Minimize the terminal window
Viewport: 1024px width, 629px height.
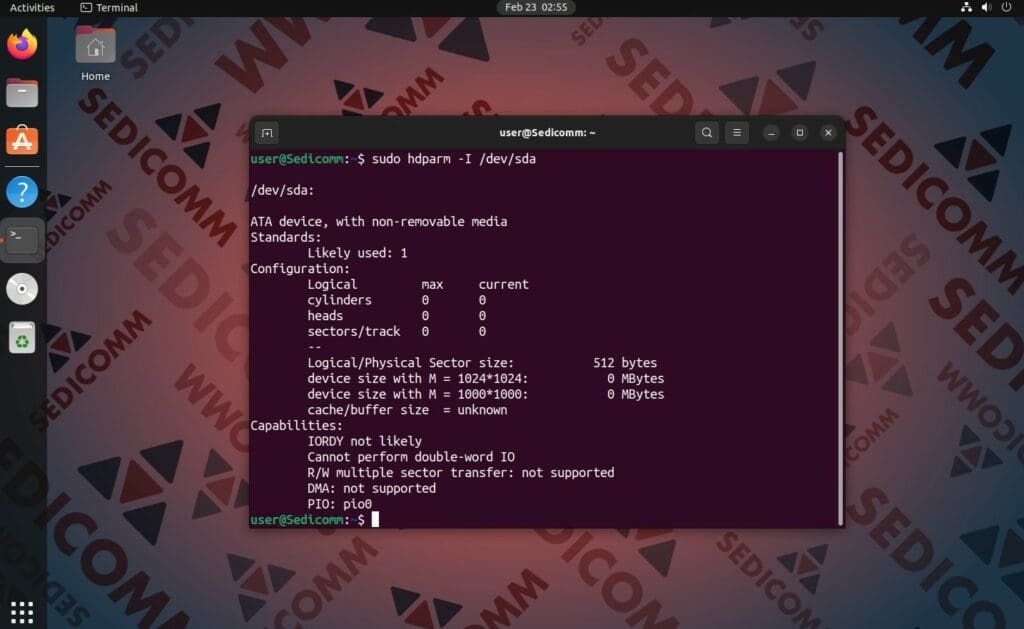(x=771, y=133)
